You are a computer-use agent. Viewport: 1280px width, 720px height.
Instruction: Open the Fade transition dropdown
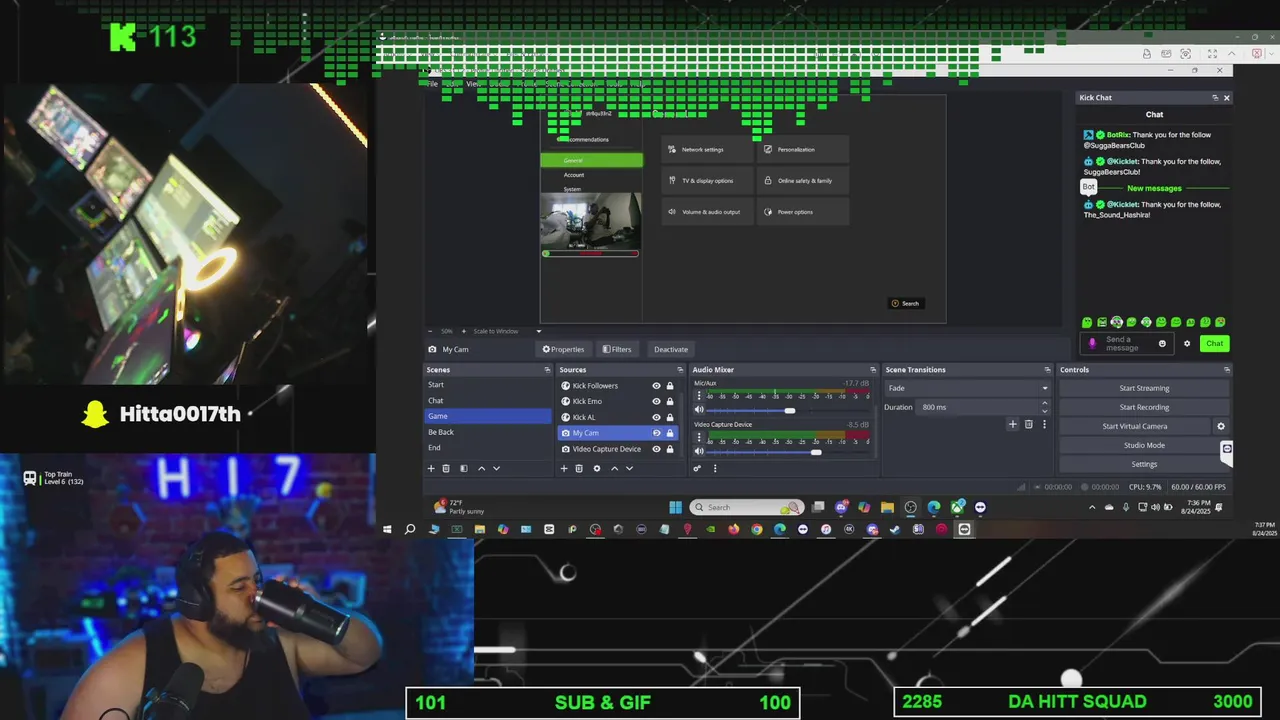pos(967,388)
